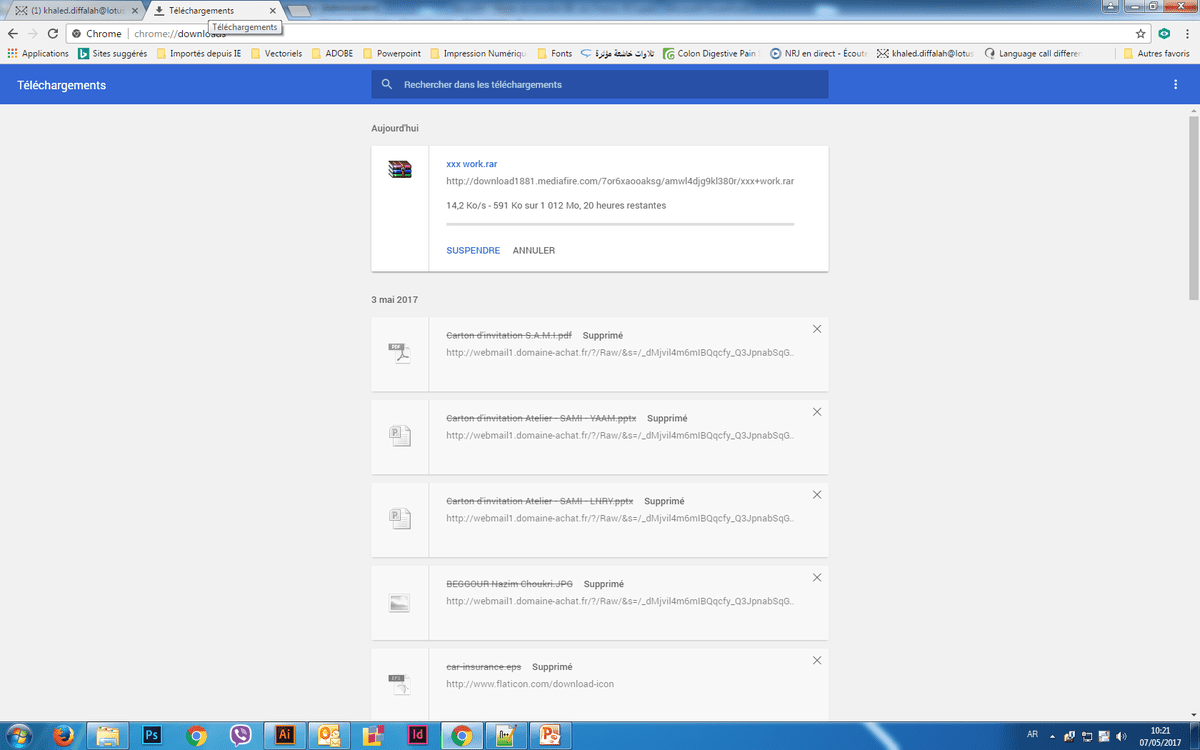1200x750 pixels.
Task: Remove BEGGOUR Nazim Choukri.JPG entry with X
Action: pos(817,577)
